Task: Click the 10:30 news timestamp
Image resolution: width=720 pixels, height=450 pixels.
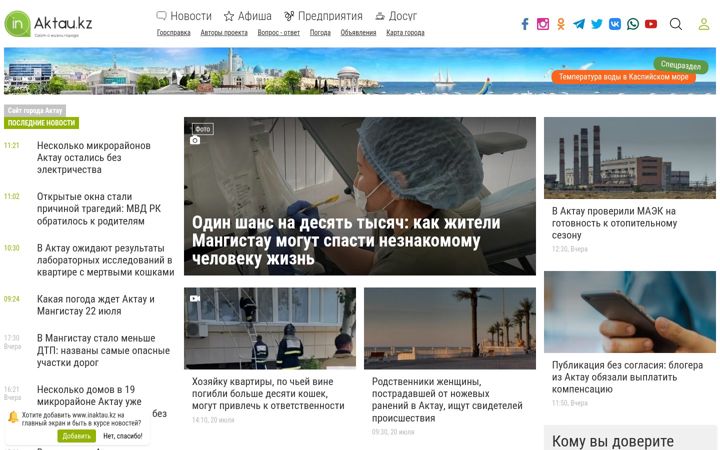Action: [12, 248]
